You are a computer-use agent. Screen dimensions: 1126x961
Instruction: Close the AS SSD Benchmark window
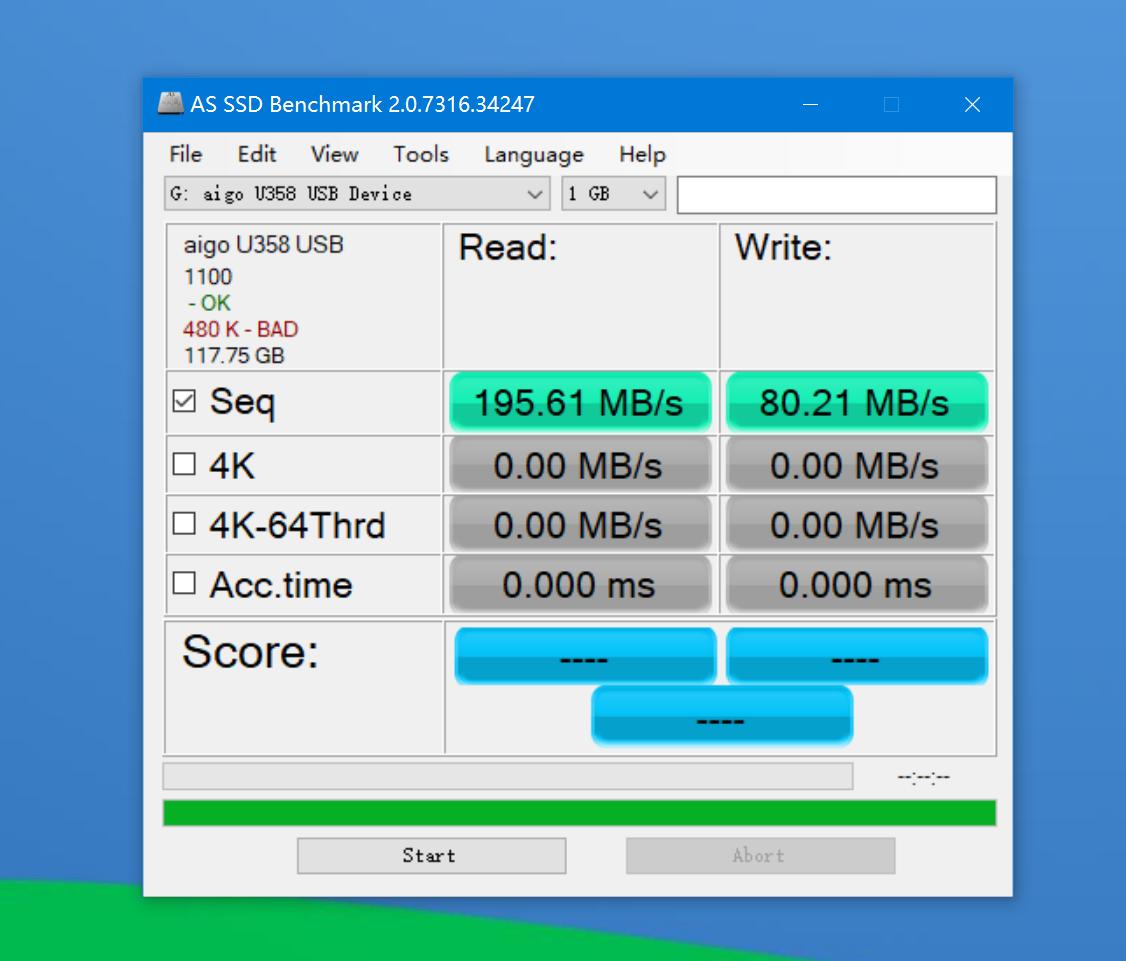[x=972, y=105]
